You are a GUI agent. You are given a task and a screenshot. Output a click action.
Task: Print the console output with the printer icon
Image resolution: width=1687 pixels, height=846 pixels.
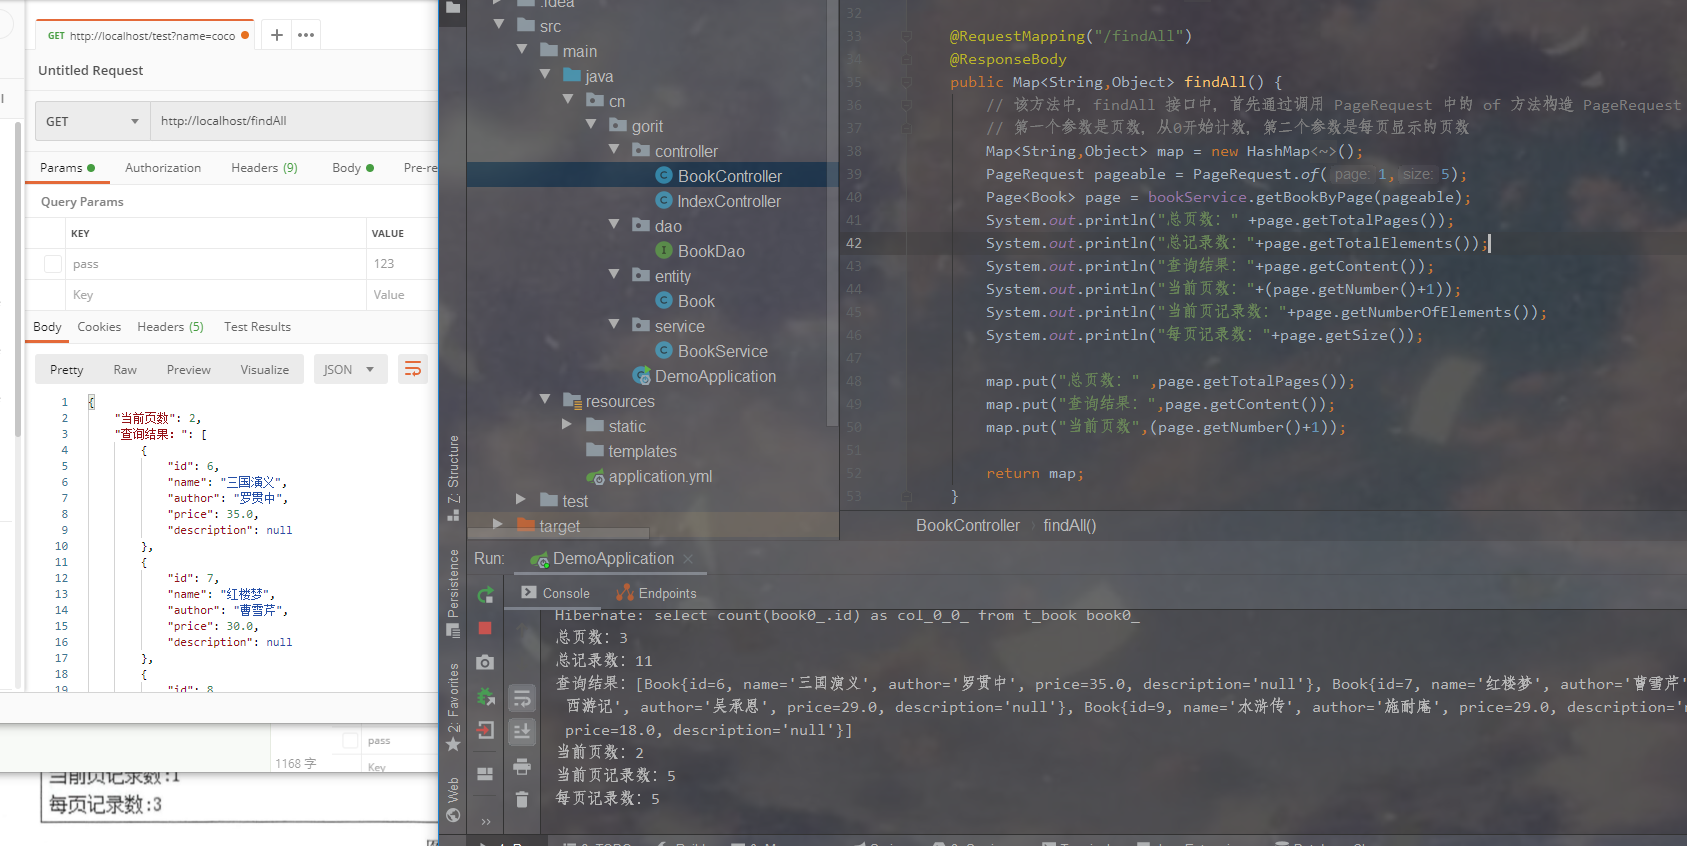point(522,767)
